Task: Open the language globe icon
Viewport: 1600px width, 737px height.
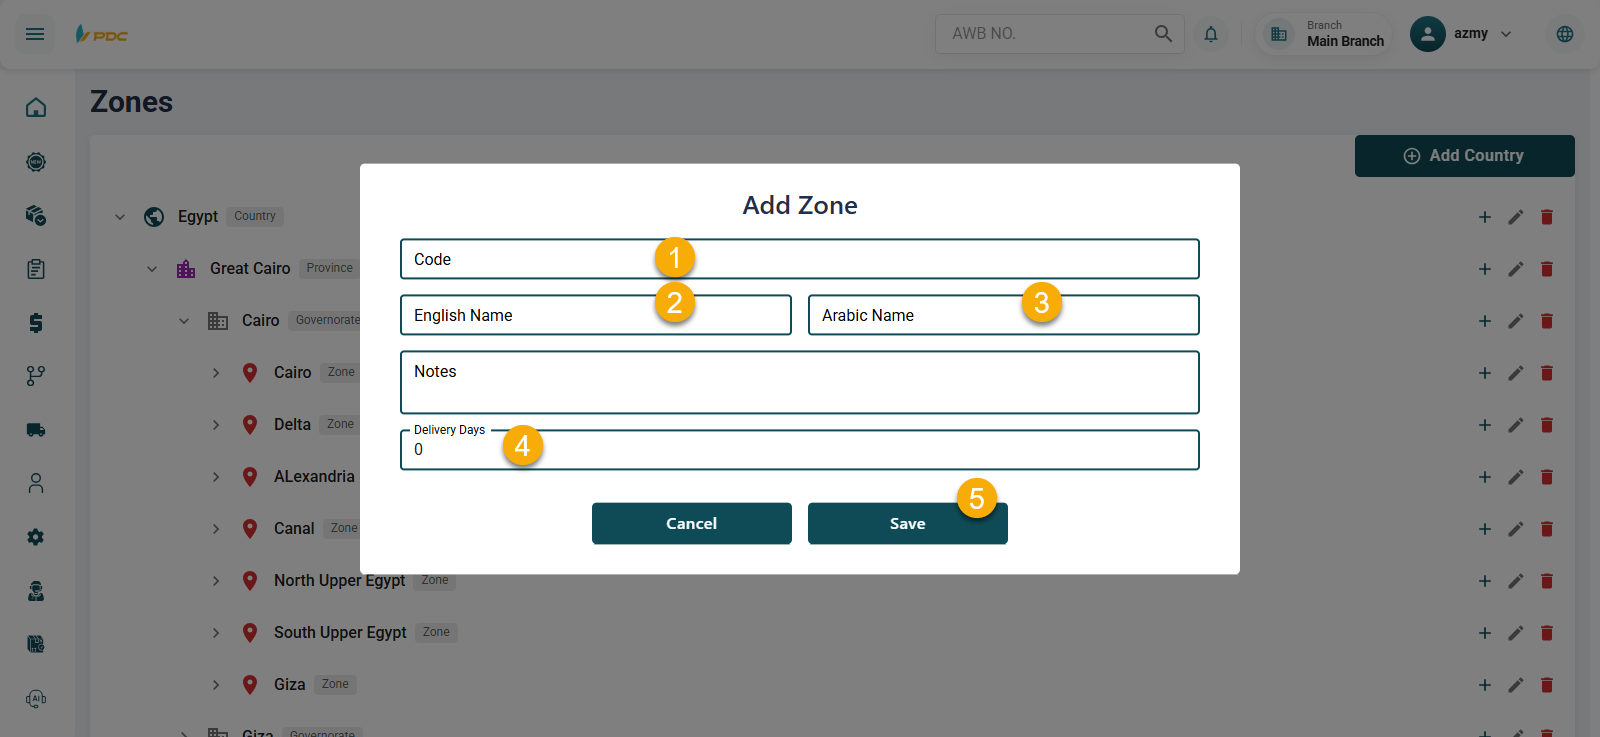Action: (x=1565, y=34)
